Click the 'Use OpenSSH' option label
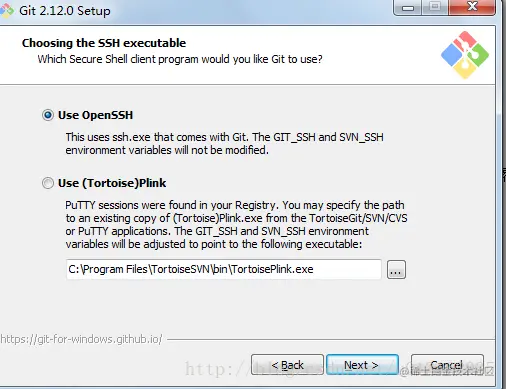This screenshot has height=389, width=506. click(x=95, y=115)
